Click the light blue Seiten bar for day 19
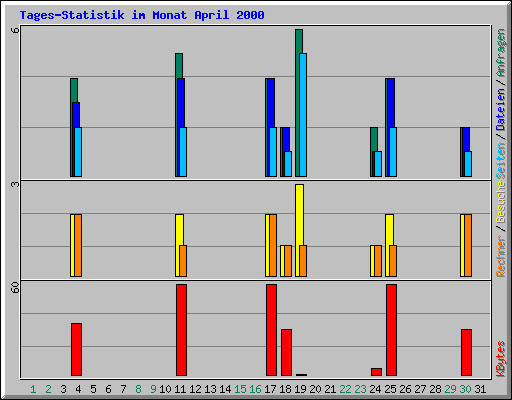Screen dimensions: 512x400 pyautogui.click(x=303, y=115)
